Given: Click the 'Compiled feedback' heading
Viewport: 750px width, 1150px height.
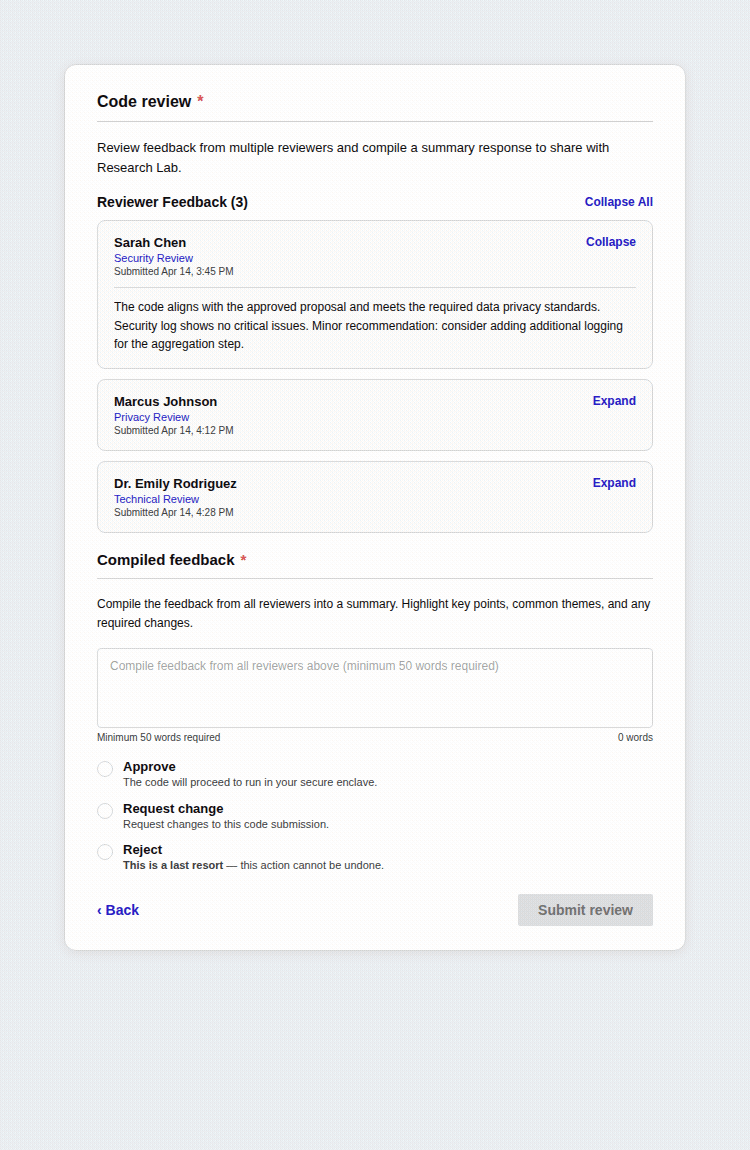Looking at the screenshot, I should click(x=166, y=560).
